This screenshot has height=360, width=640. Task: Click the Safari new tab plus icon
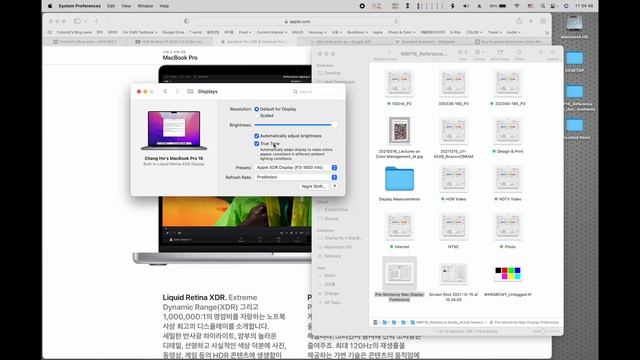(x=531, y=21)
